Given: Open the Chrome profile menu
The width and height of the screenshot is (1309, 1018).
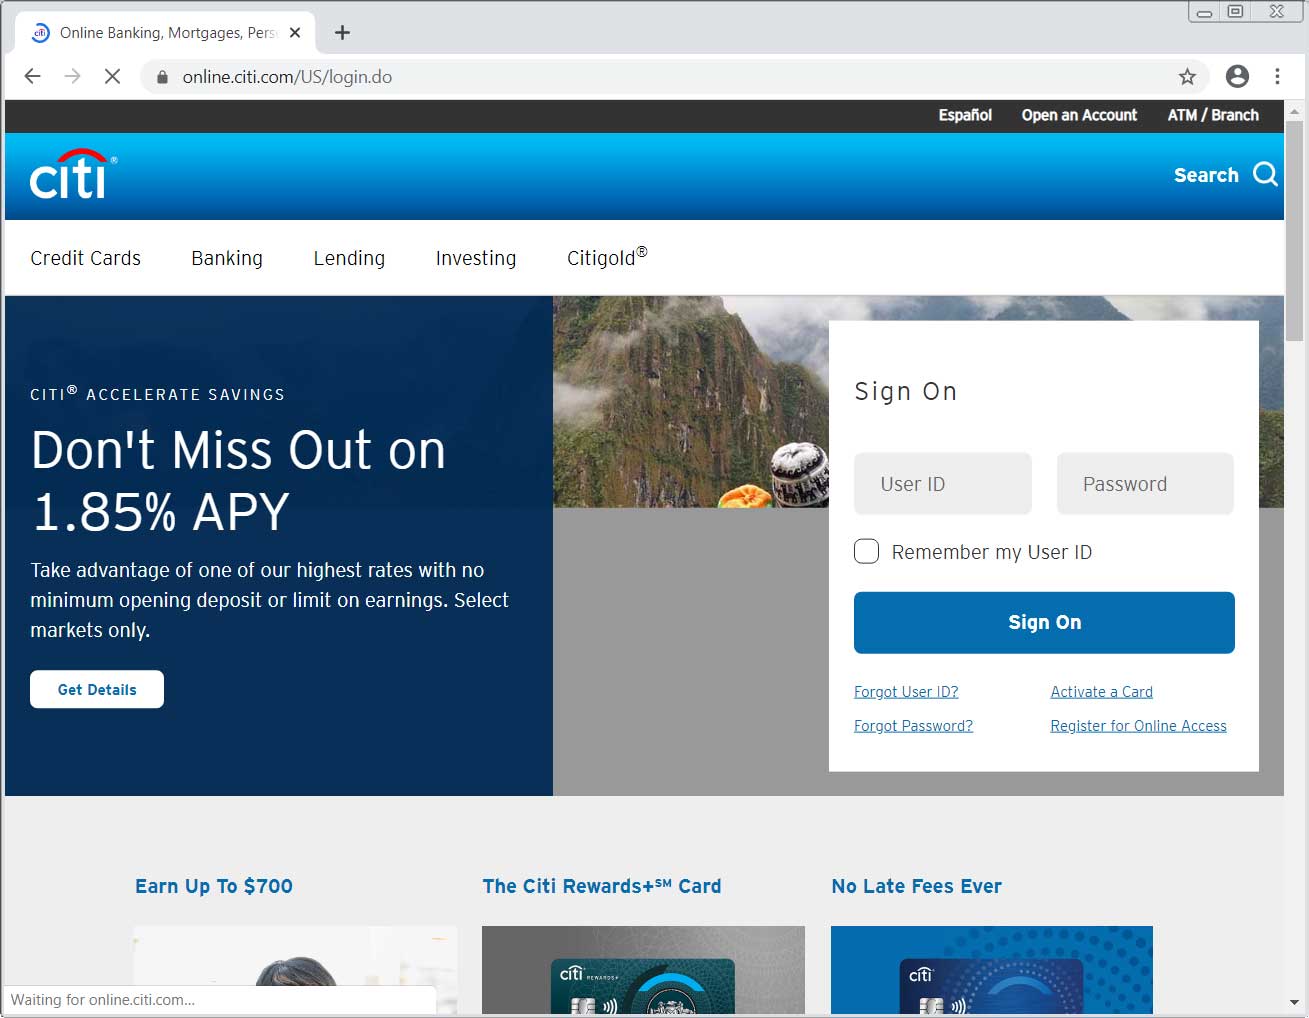Looking at the screenshot, I should (x=1237, y=76).
